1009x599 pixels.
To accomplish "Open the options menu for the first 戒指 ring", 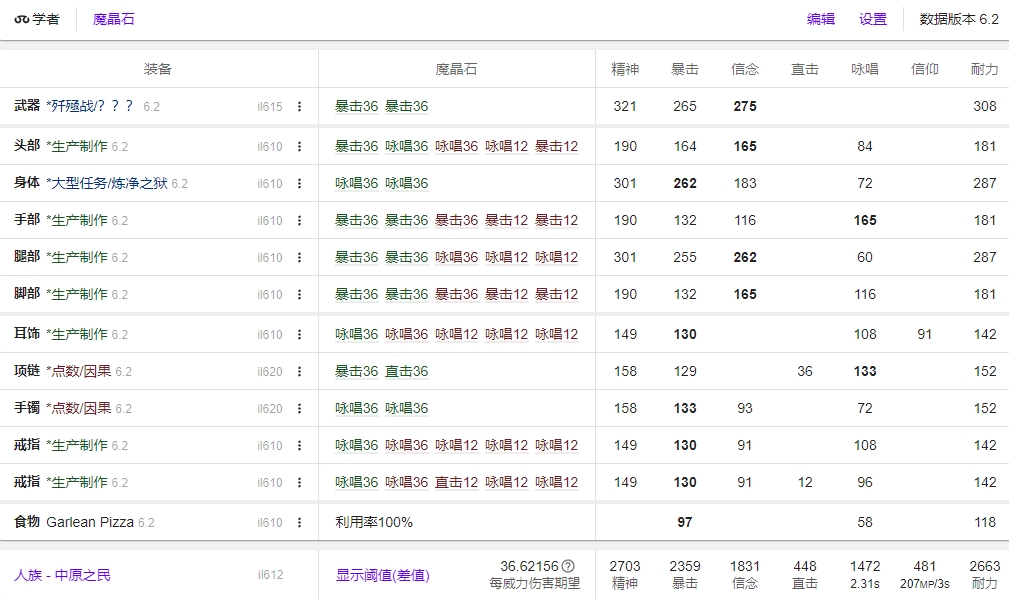I will pos(302,445).
